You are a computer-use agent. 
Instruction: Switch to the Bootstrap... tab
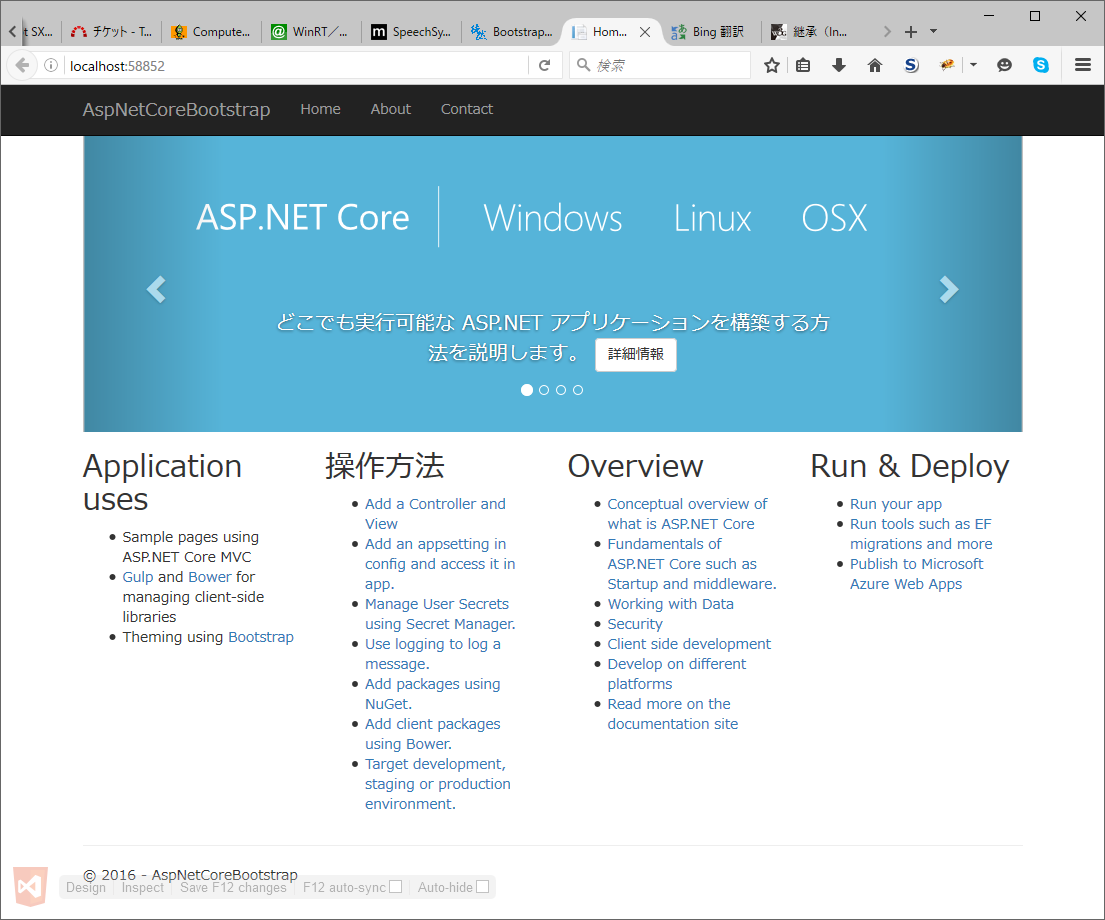click(x=512, y=32)
